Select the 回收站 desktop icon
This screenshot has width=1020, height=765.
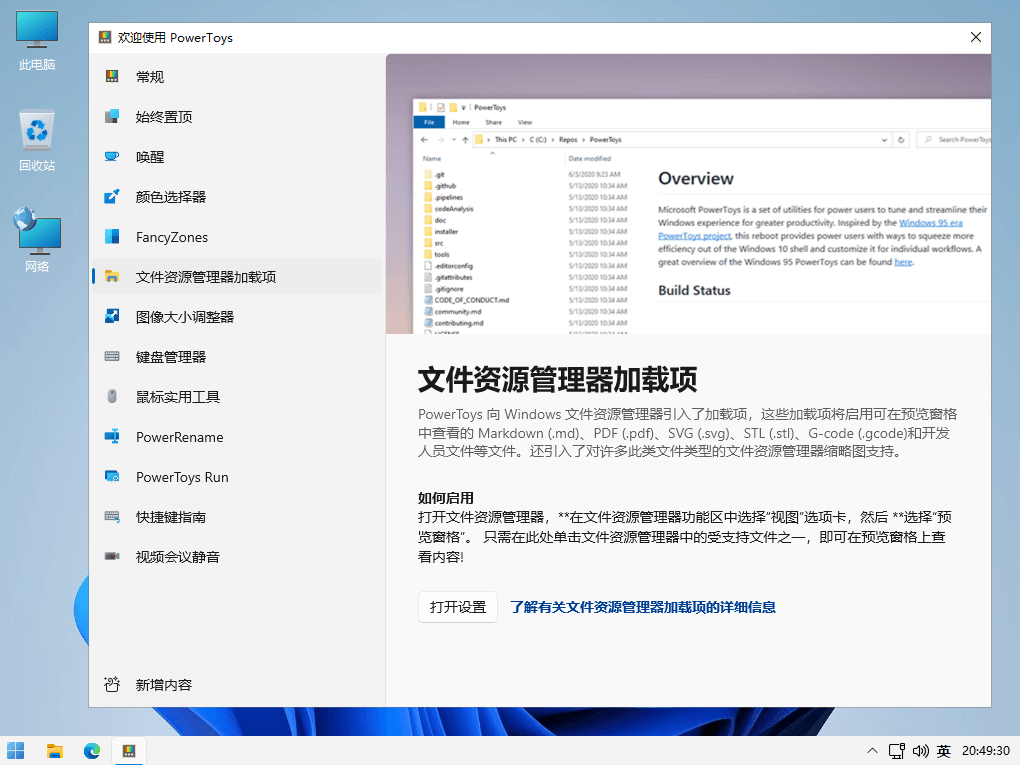pos(37,141)
